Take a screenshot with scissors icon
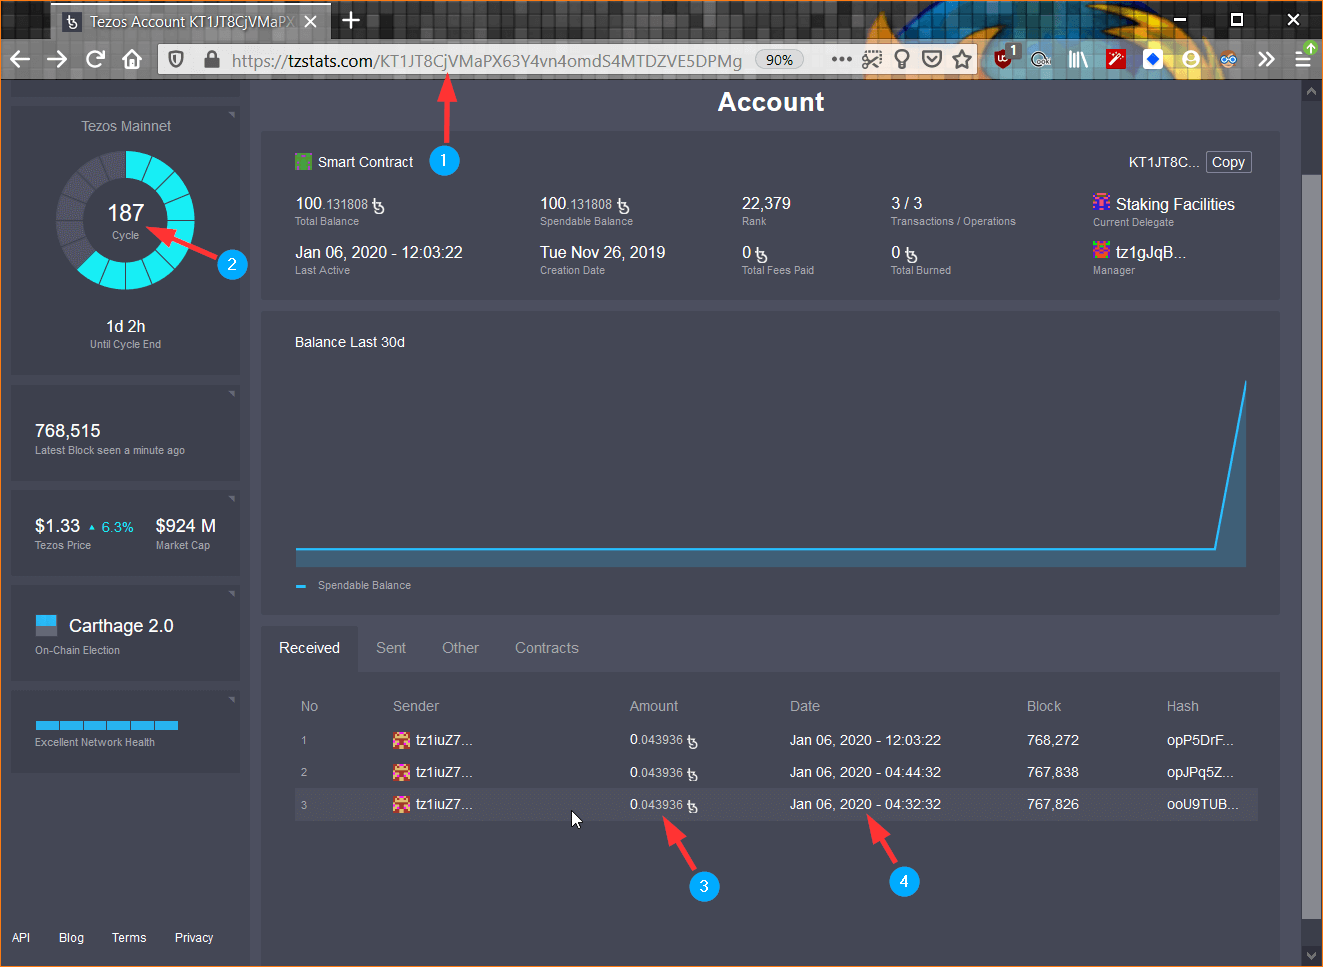The width and height of the screenshot is (1323, 967). 872,60
